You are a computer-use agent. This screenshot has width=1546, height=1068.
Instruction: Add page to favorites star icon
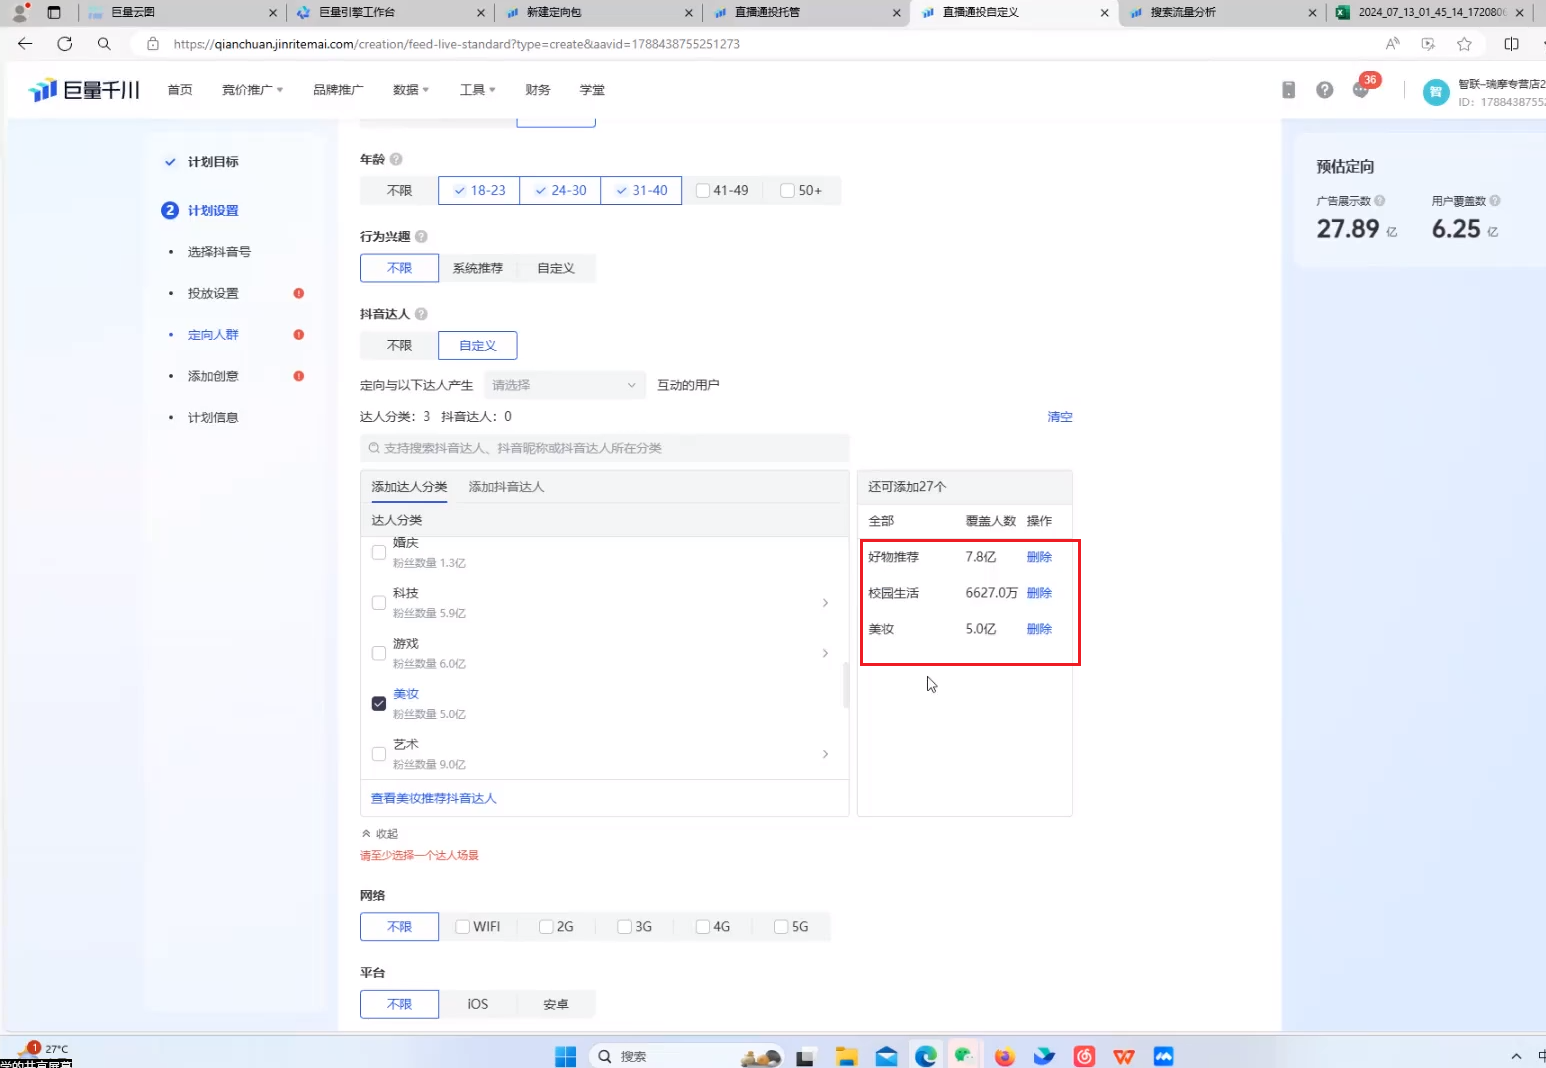[x=1464, y=44]
